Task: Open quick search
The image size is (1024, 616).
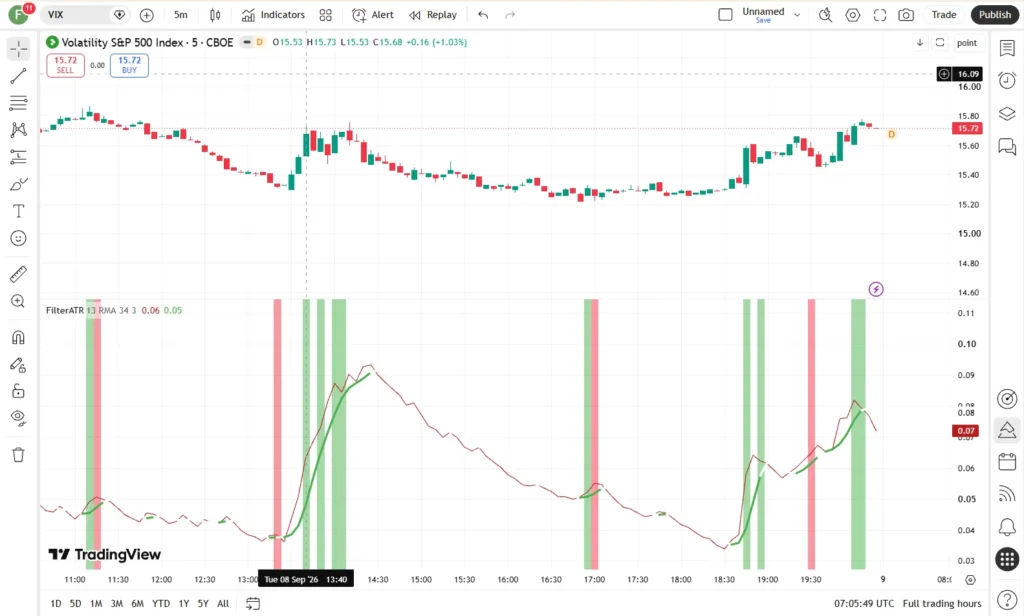Action: point(825,14)
